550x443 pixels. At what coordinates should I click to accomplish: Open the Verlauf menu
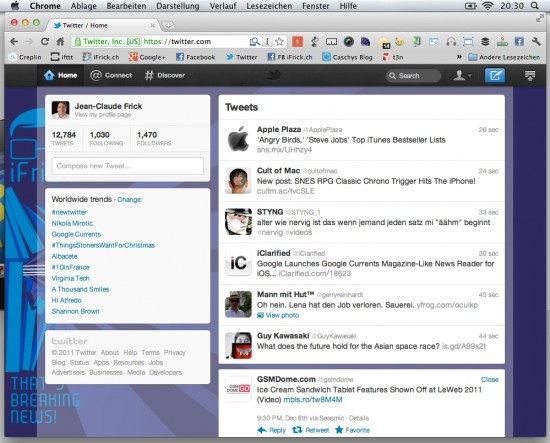tap(223, 6)
